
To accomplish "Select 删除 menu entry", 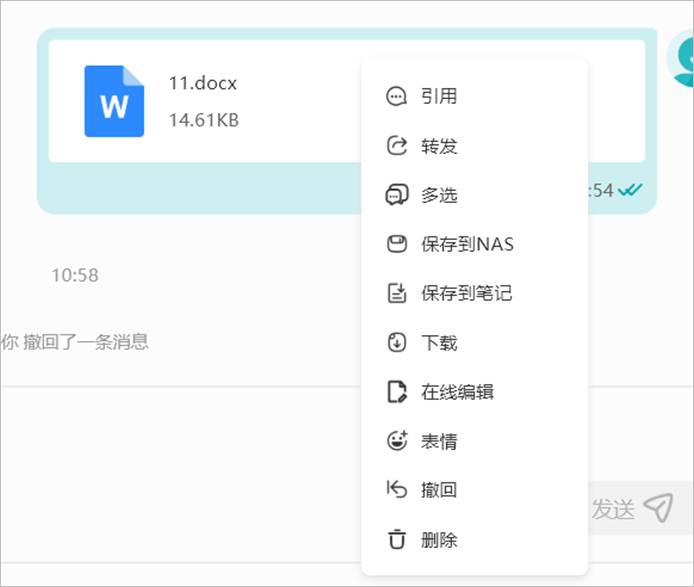I will (474, 539).
